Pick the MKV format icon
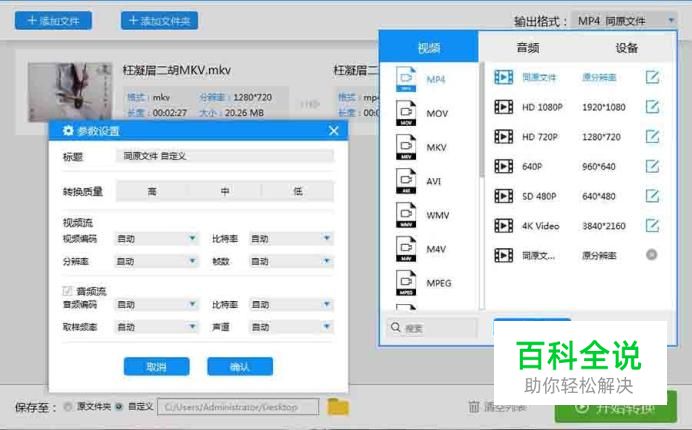 tap(406, 147)
